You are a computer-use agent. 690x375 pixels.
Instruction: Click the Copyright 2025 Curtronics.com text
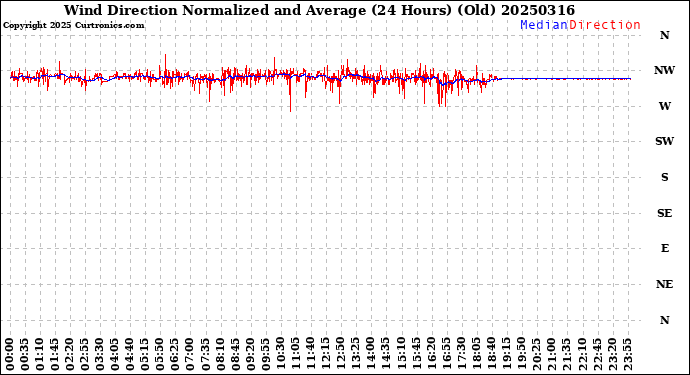tap(73, 26)
